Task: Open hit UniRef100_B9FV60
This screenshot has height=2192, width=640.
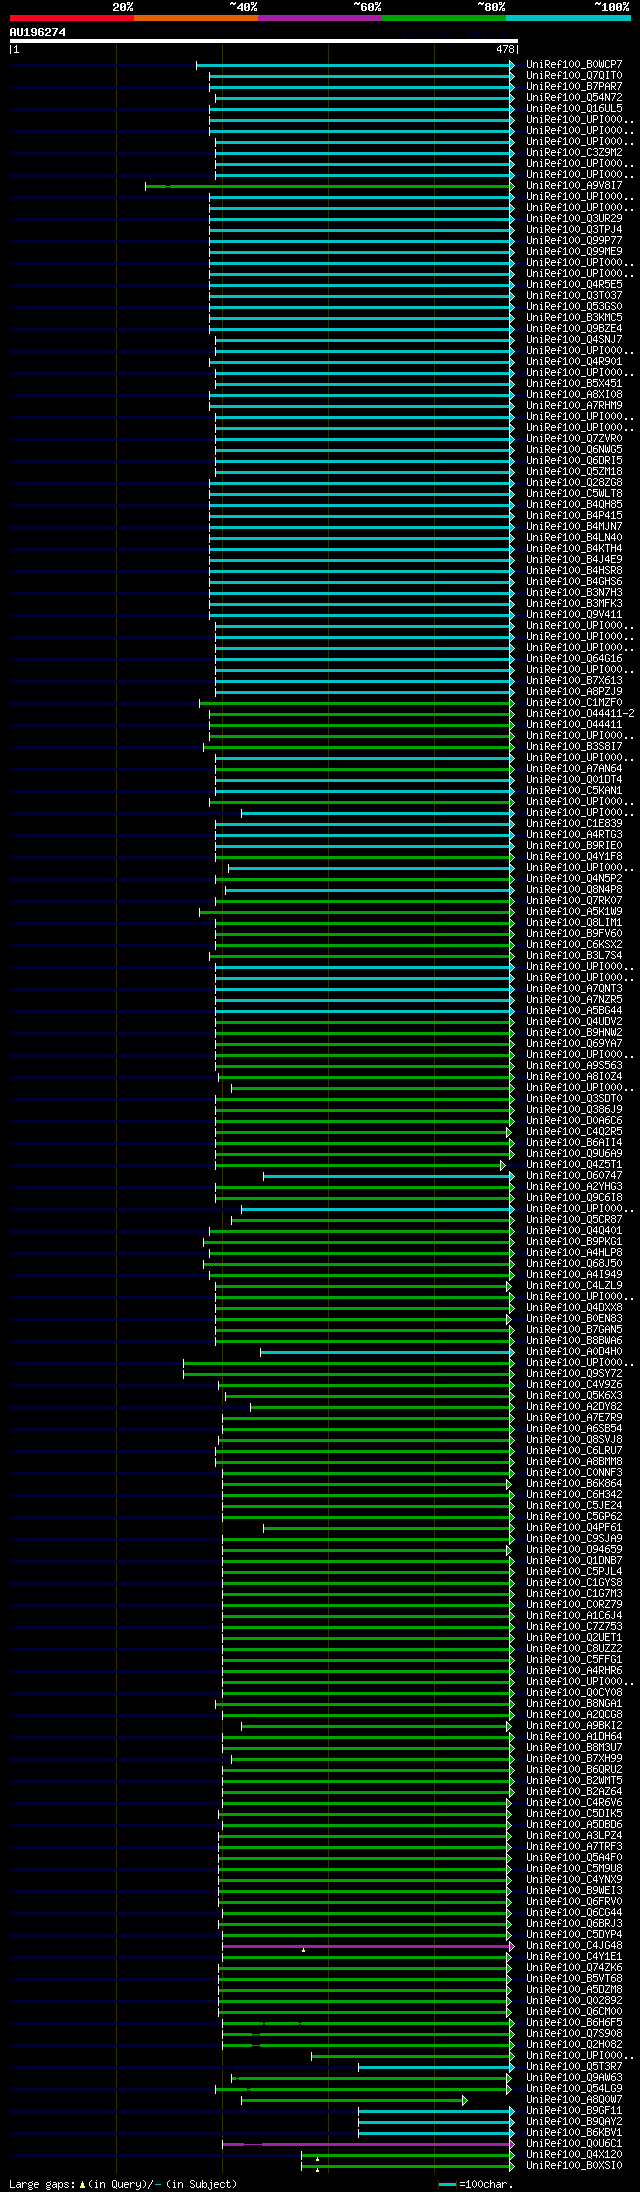Action: (574, 934)
